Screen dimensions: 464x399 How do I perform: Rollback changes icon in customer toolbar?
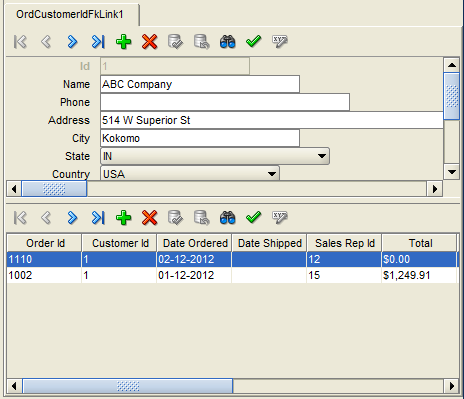201,42
